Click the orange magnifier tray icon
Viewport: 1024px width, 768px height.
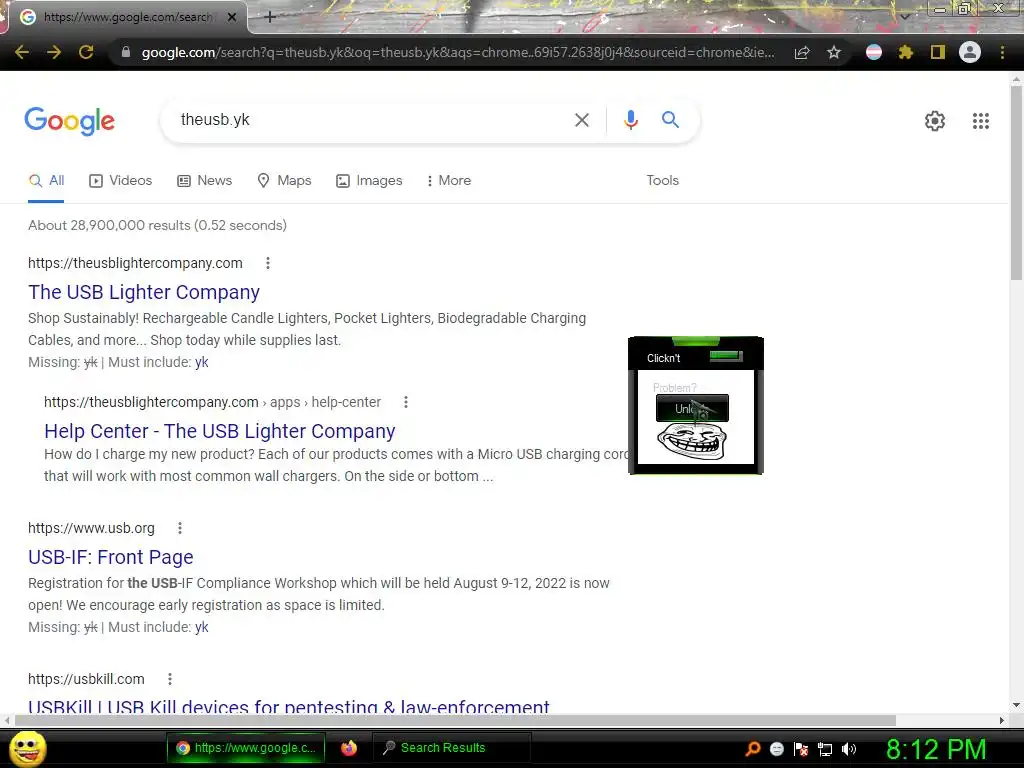753,749
